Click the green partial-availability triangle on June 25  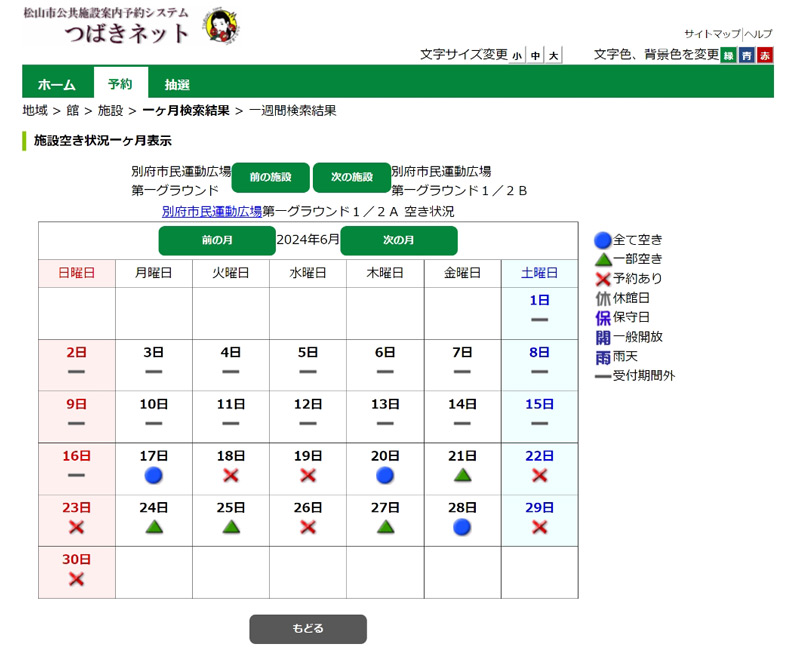(230, 525)
